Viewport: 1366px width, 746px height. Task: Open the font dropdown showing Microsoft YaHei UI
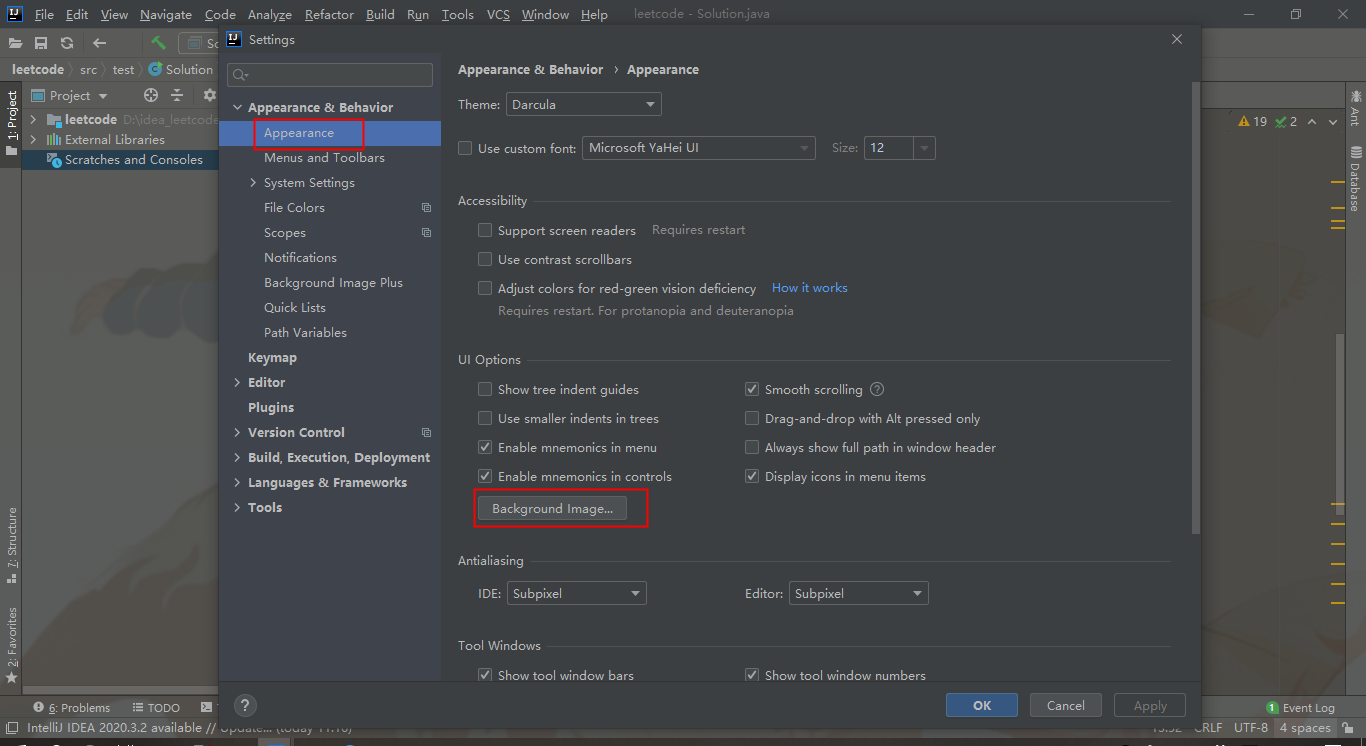coord(699,148)
